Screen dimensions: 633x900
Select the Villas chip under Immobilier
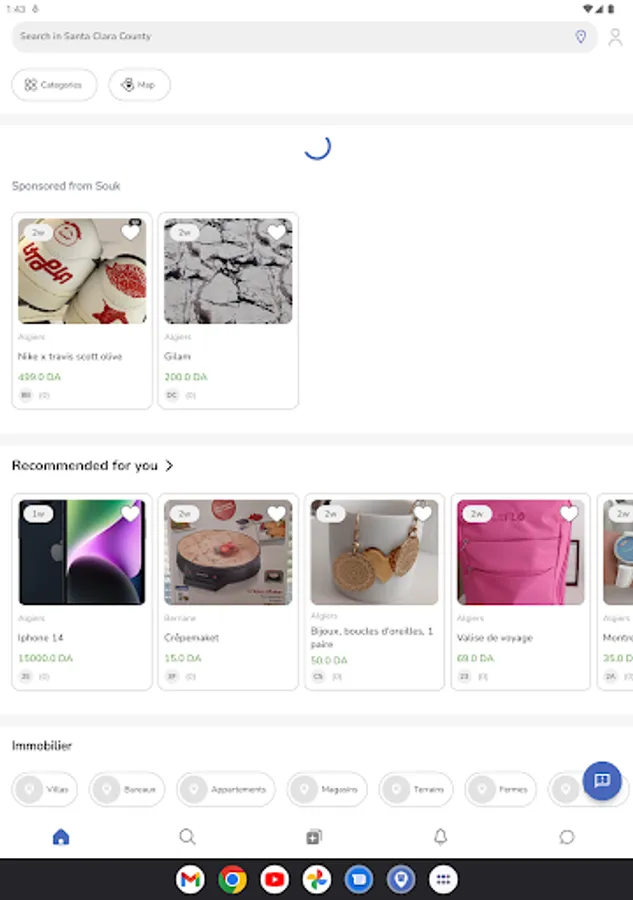[x=46, y=790]
